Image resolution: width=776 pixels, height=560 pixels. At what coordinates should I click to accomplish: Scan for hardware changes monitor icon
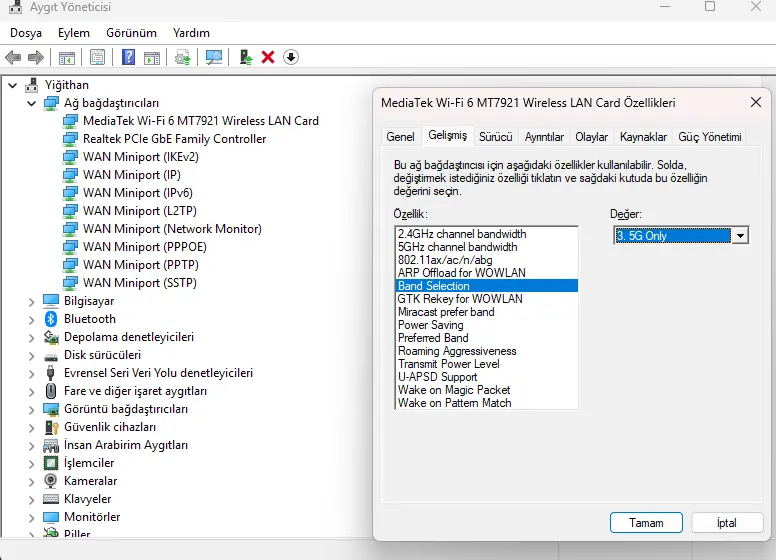pos(214,57)
